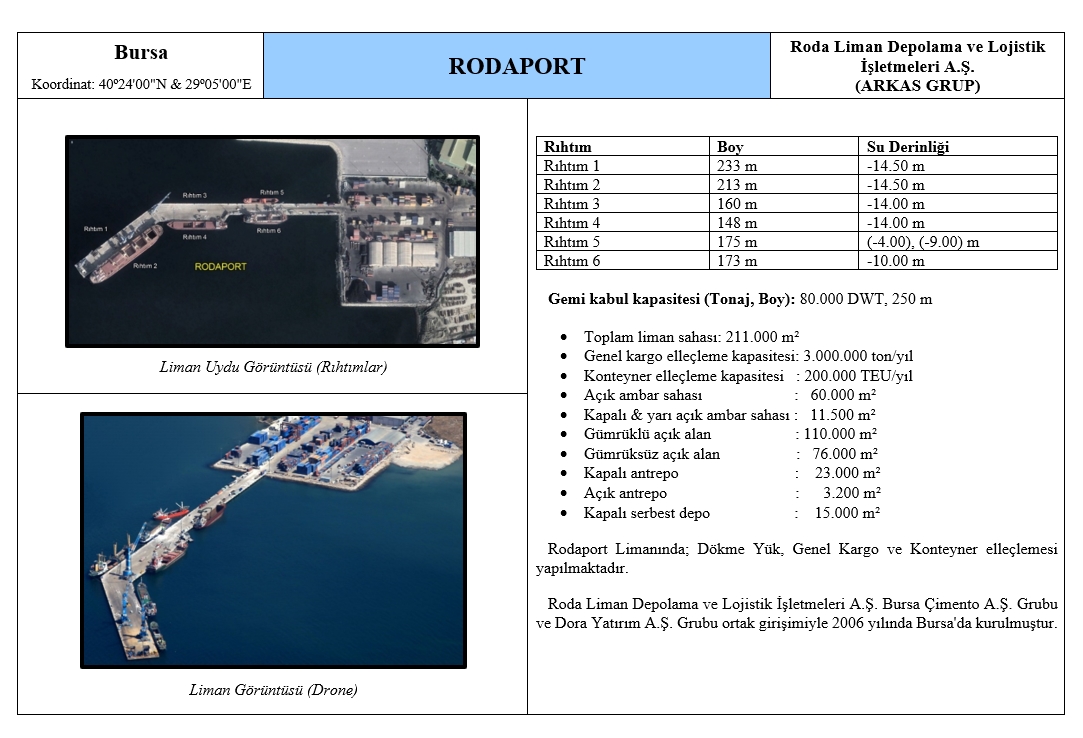The width and height of the screenshot is (1083, 738).
Task: Select the Rıhtım 4 table cell
Action: [x=622, y=223]
